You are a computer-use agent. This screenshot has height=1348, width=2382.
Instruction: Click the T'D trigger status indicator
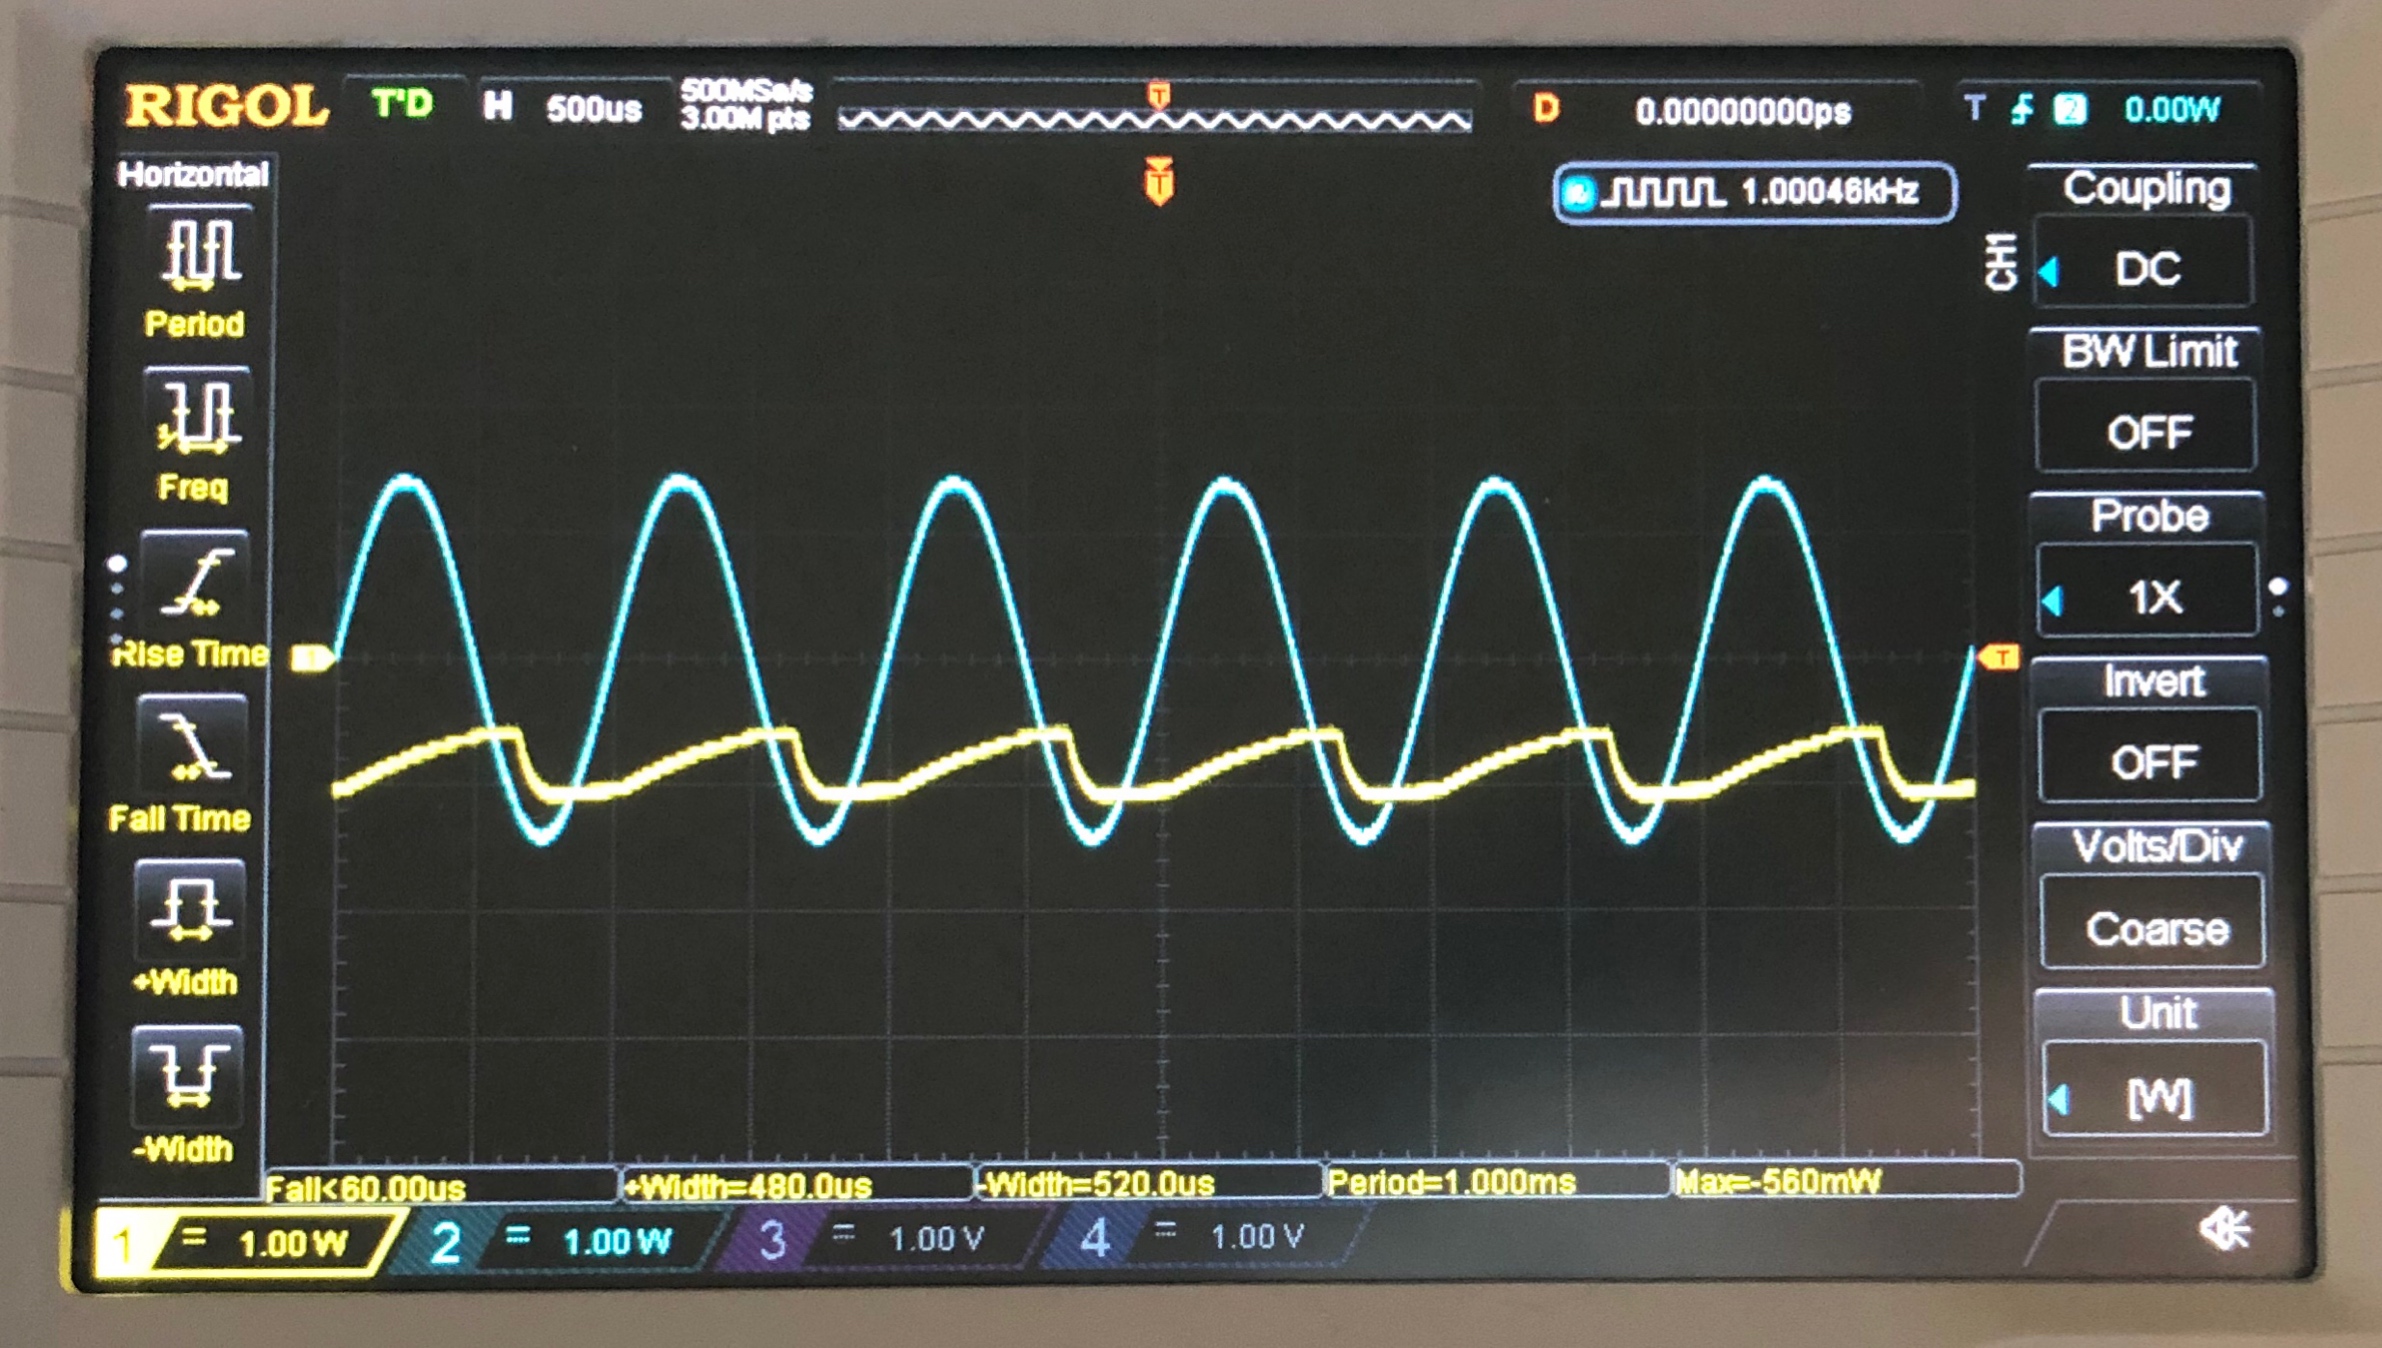pos(402,104)
